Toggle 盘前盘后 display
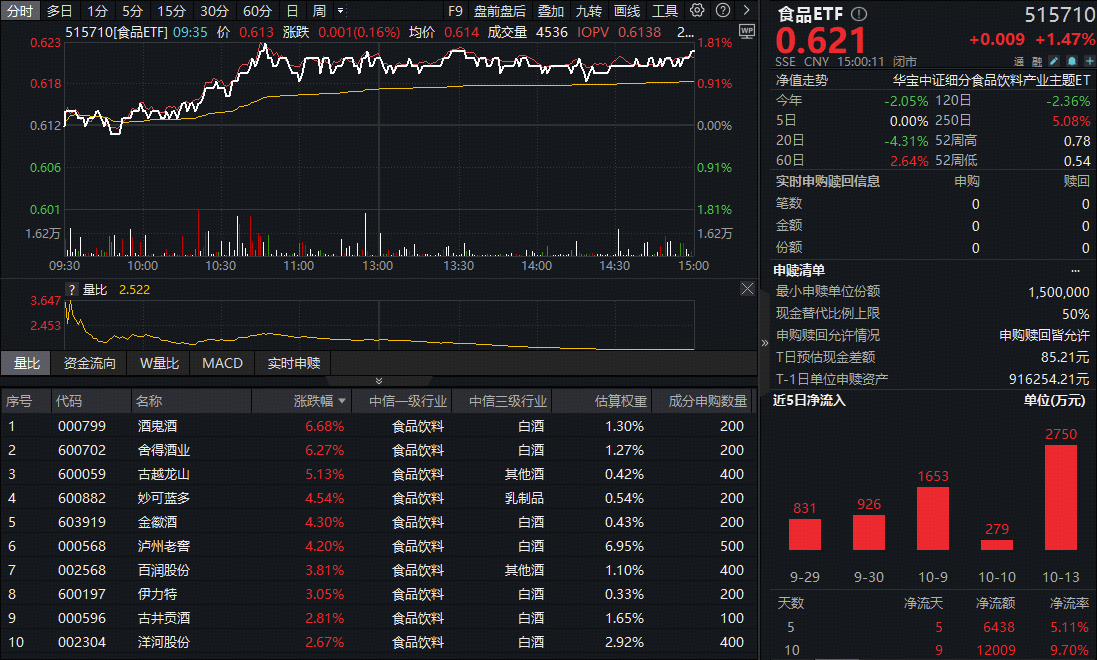Image resolution: width=1097 pixels, height=660 pixels. (x=499, y=11)
